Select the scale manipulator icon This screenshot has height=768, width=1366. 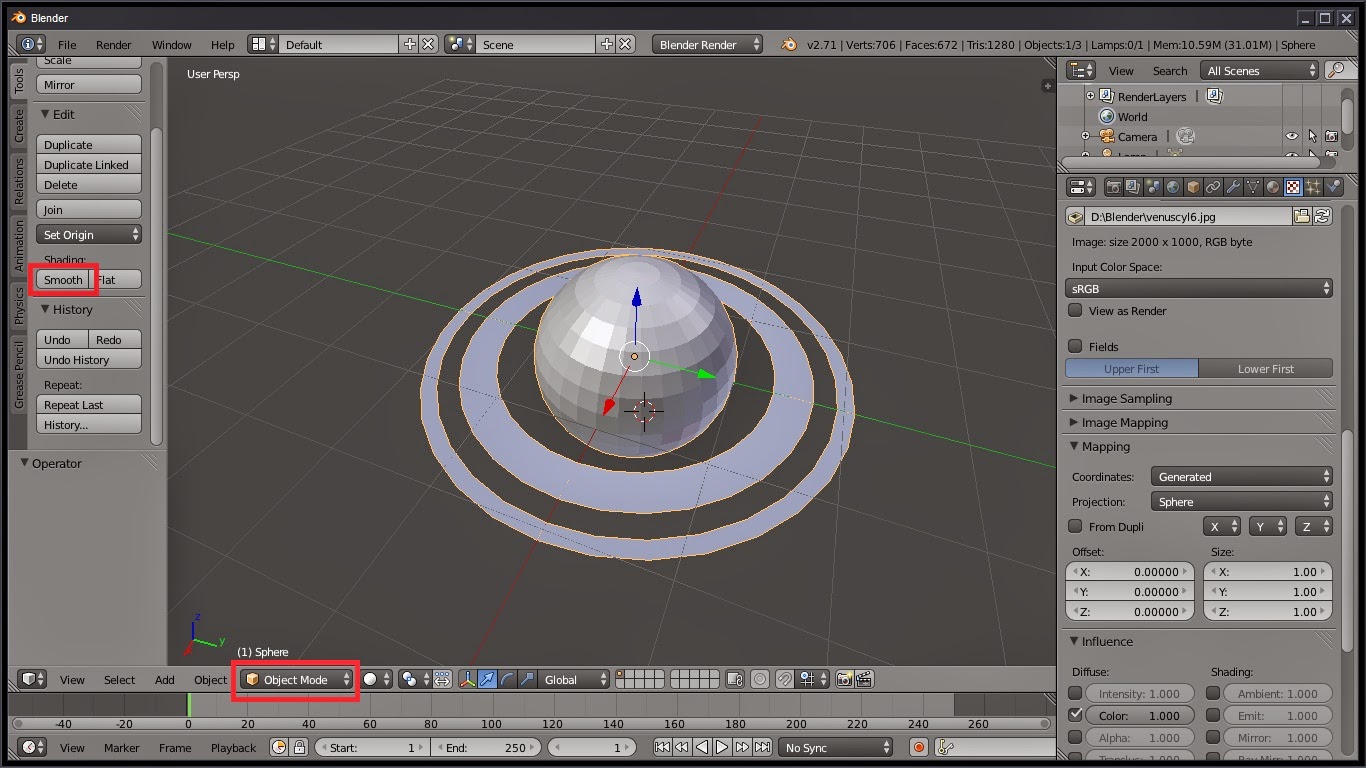point(527,679)
